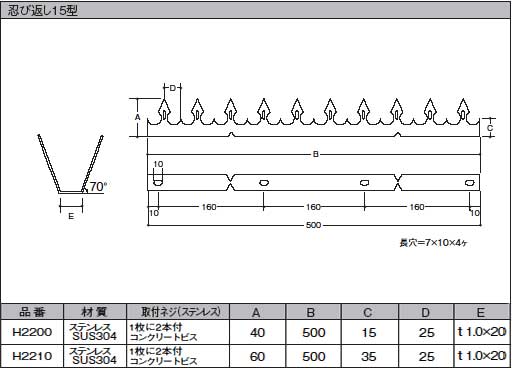This screenshot has width=512, height=369.
Task: Click the overall 500 length dimension
Action: 313,225
